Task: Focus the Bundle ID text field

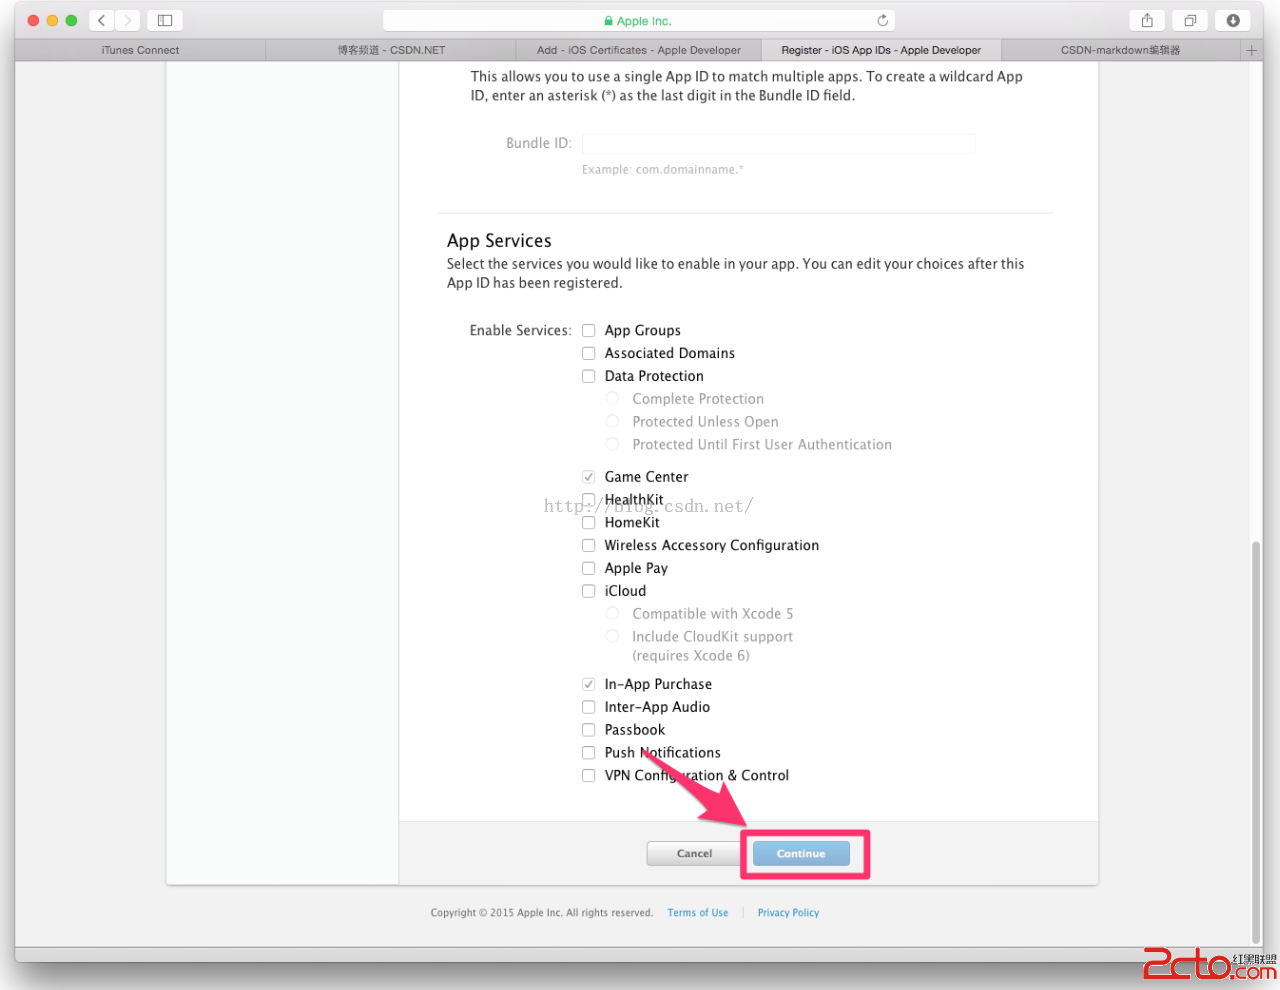Action: point(778,144)
